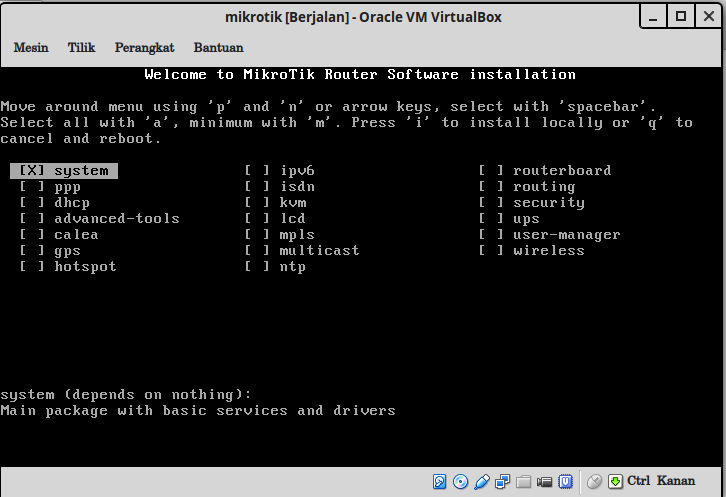Toggle the ipv6 package checkbox
726x497 pixels.
(x=257, y=170)
